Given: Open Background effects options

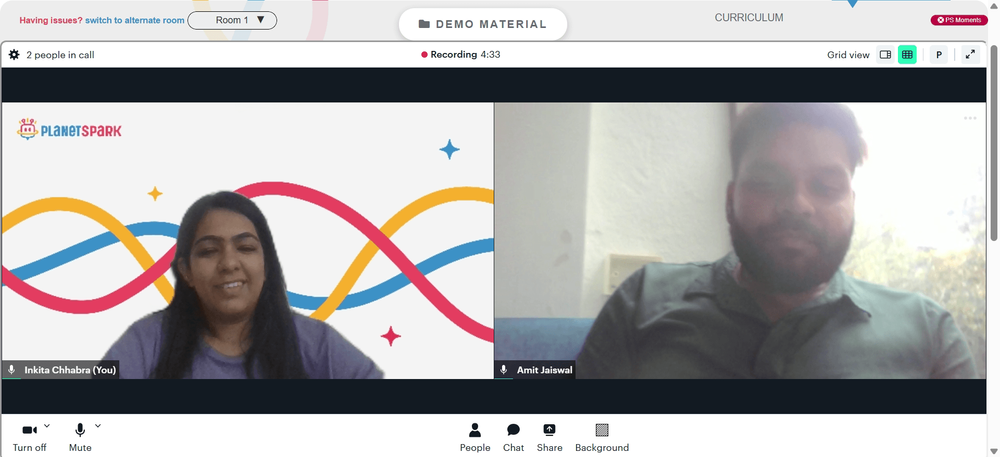Looking at the screenshot, I should click(602, 437).
